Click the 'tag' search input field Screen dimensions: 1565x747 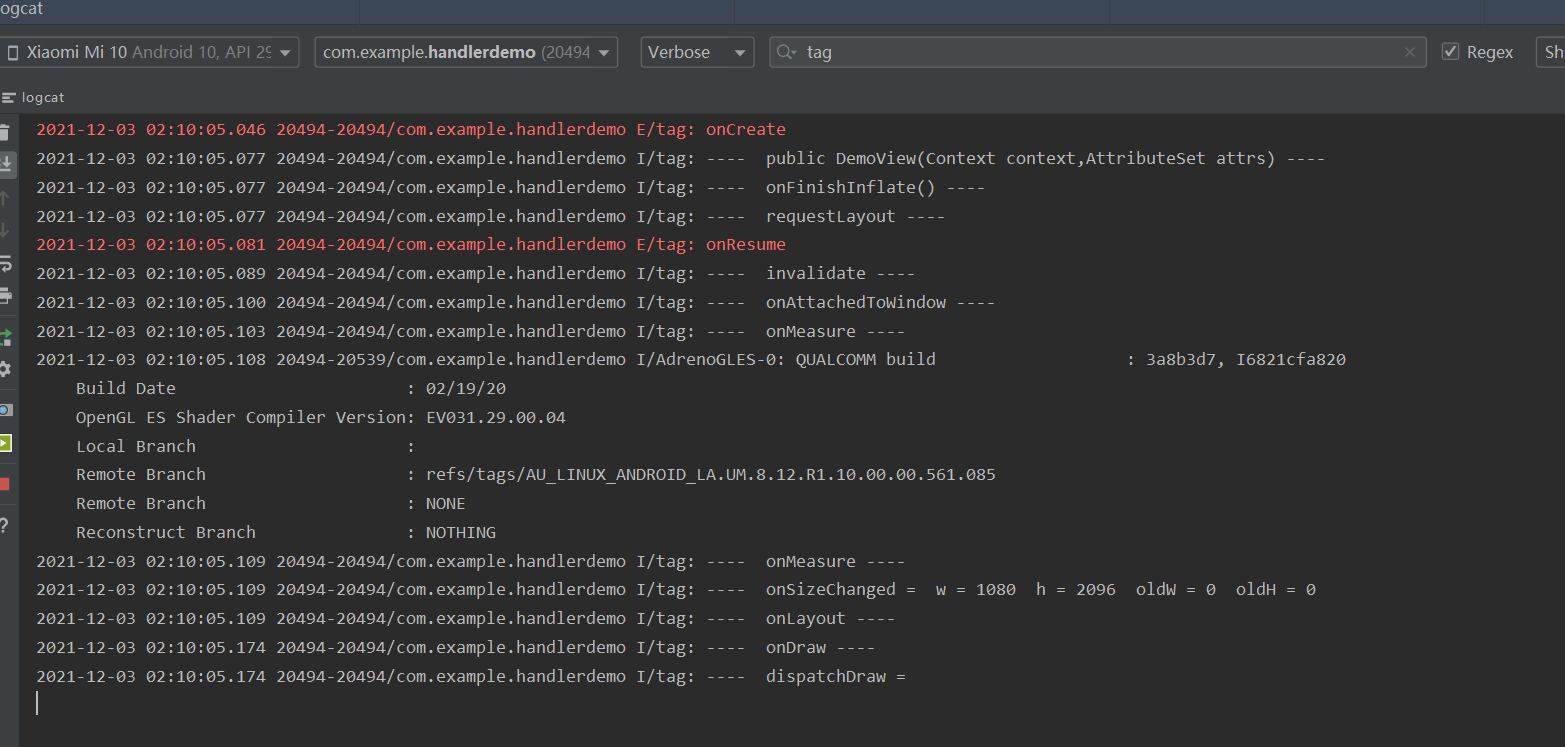[1100, 52]
